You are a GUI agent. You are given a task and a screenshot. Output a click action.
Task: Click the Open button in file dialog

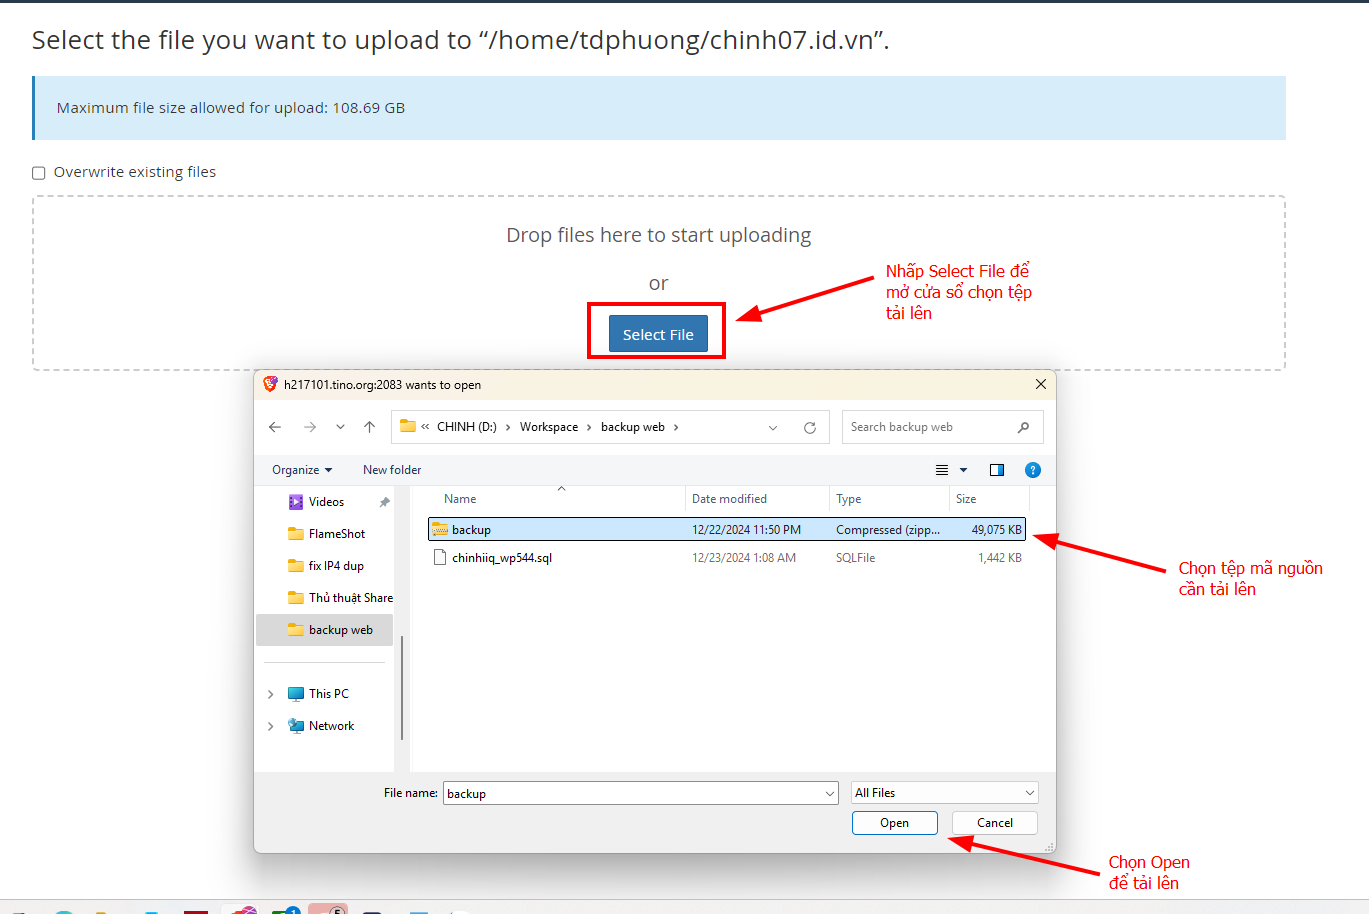pos(894,823)
